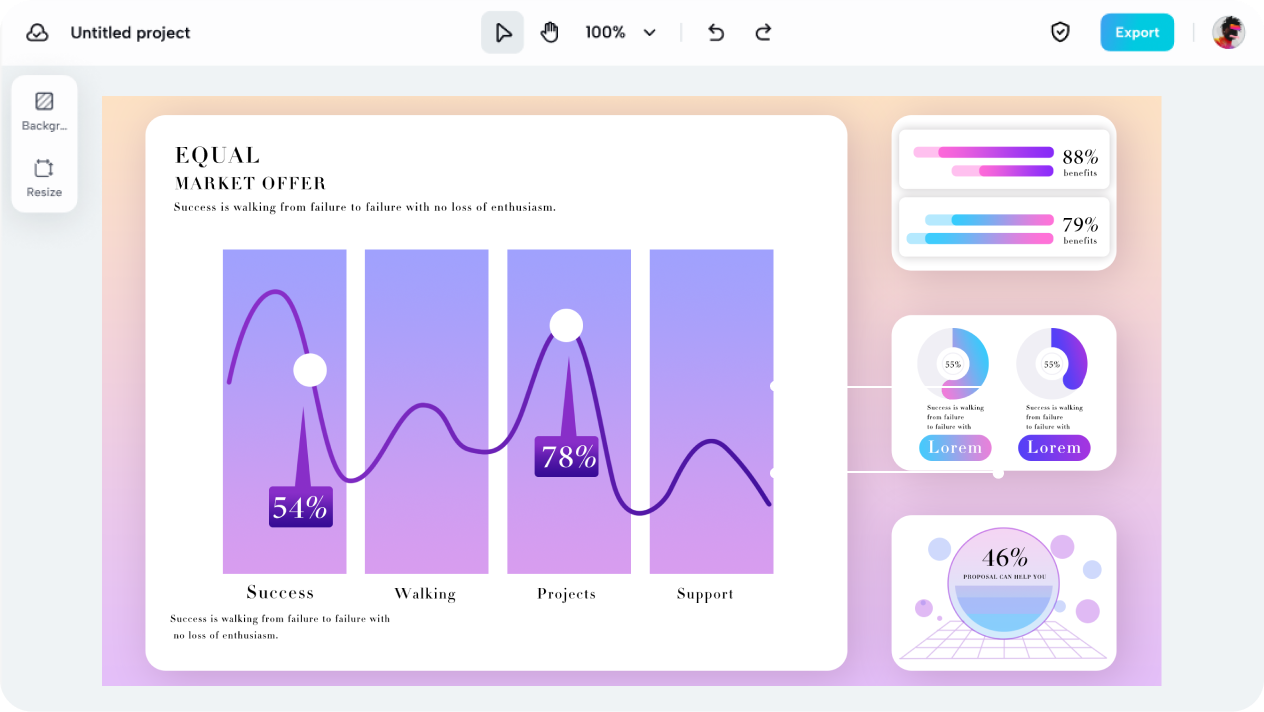
Task: Select the Support axis label
Action: click(705, 594)
